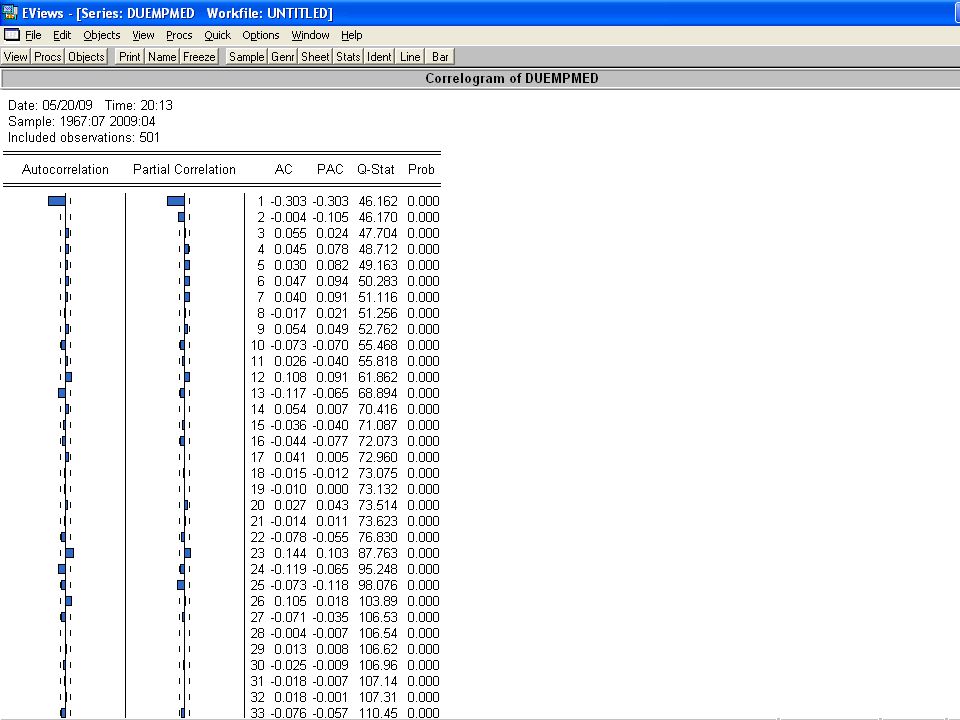Screen dimensions: 960x720
Task: Click the View button in series toolbar
Action: 15,57
